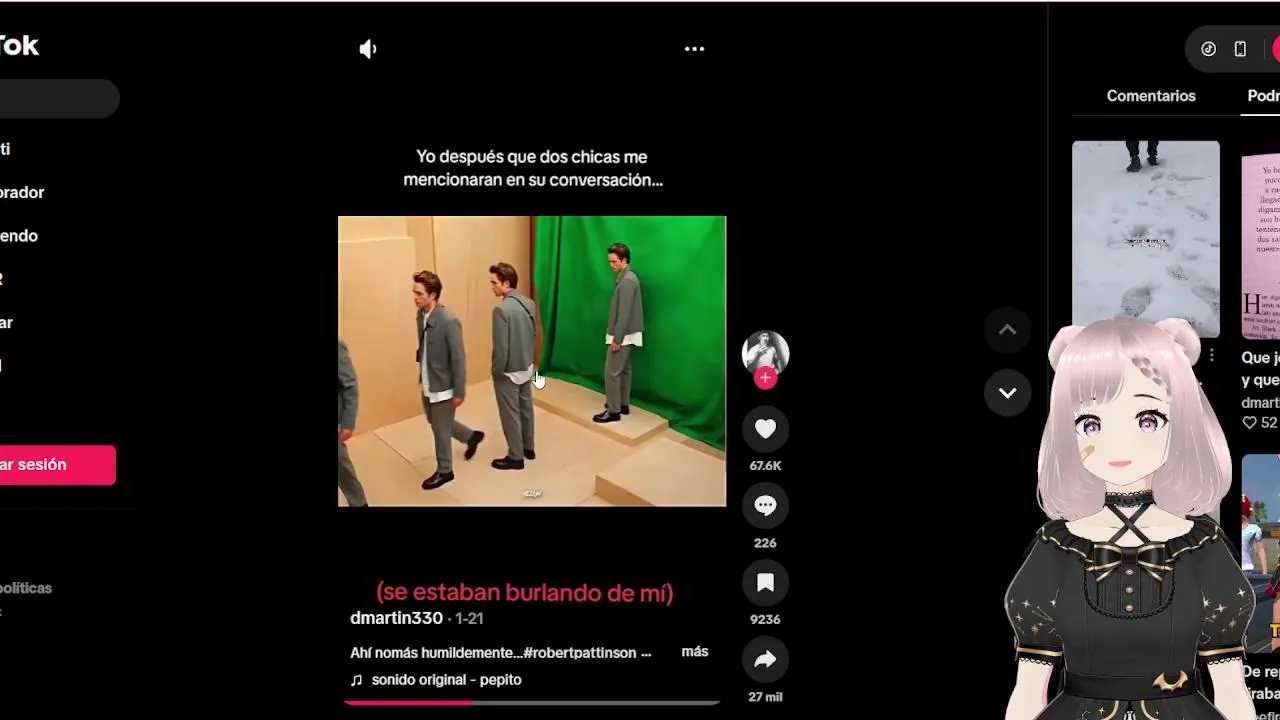Screen dimensions: 1280x720
Task: Click the get app phone icon
Action: point(1240,49)
